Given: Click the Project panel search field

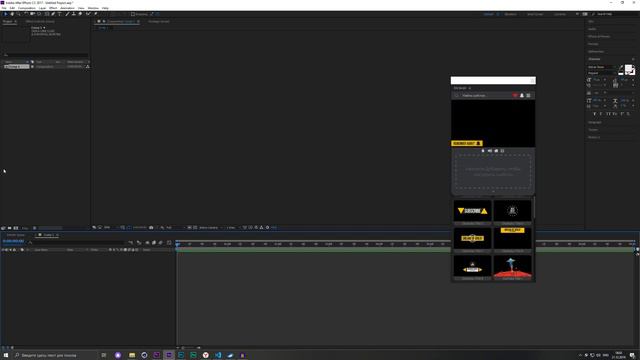Looking at the screenshot, I should pyautogui.click(x=45, y=55).
